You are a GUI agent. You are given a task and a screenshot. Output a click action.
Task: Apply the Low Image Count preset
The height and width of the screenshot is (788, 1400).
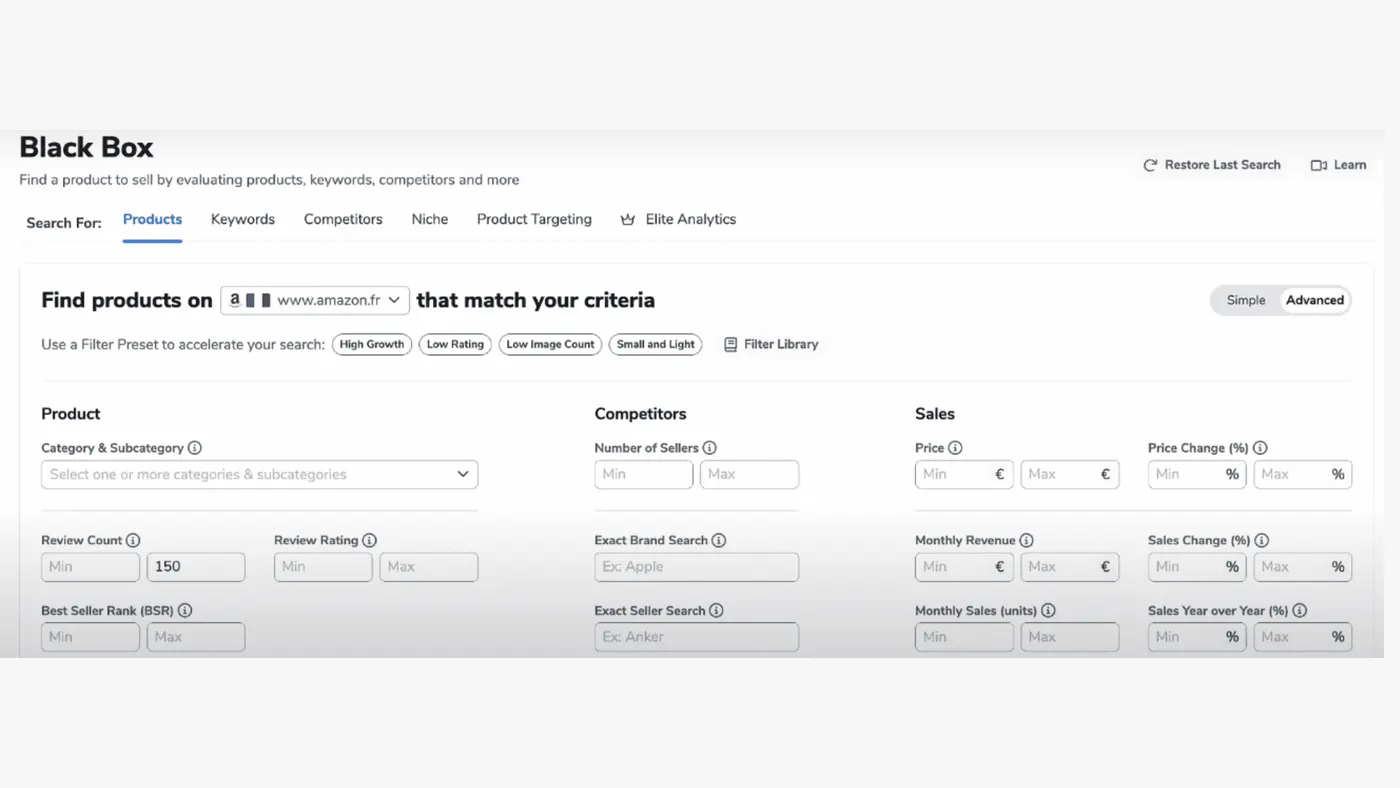tap(551, 344)
